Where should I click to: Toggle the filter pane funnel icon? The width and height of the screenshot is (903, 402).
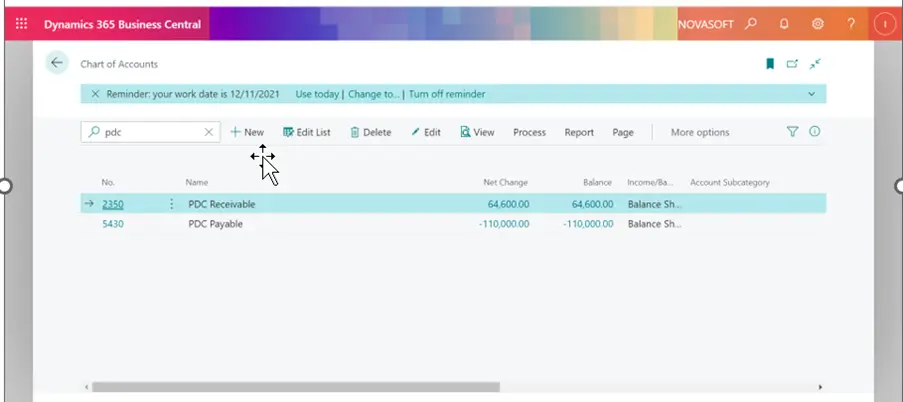pos(792,131)
